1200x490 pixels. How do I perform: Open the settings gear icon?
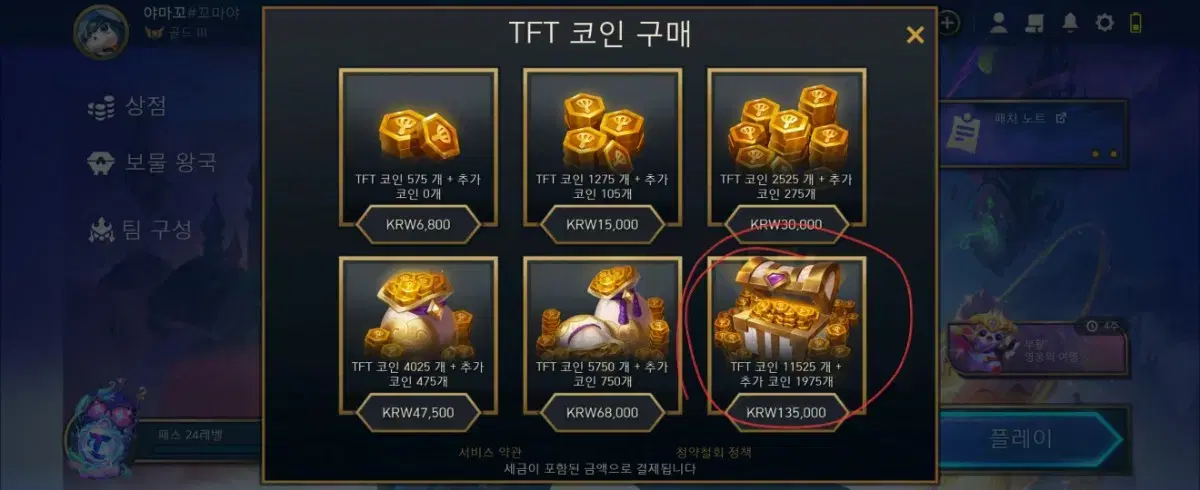click(x=1104, y=23)
